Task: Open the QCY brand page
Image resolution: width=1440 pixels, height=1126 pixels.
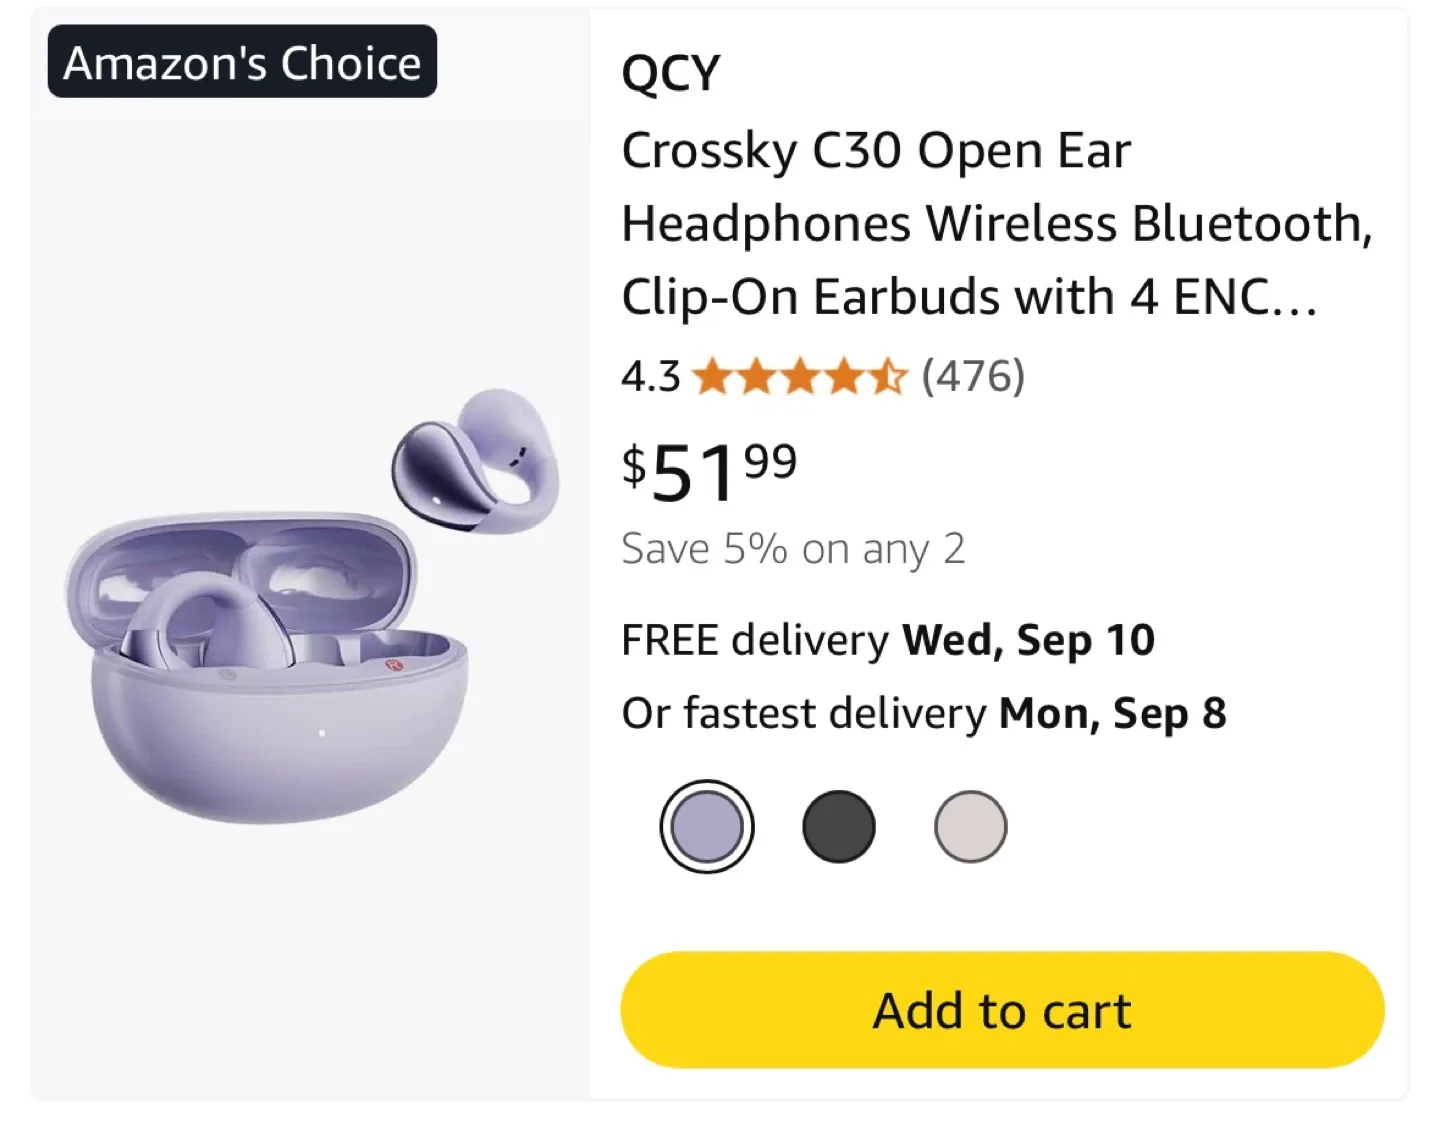Action: click(668, 71)
